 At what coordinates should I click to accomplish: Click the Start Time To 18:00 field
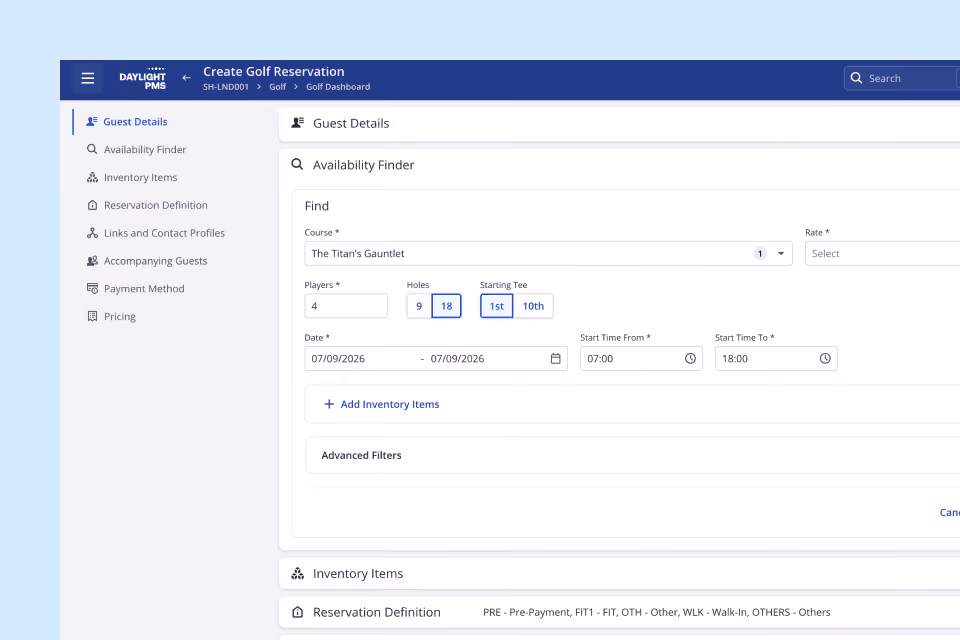point(776,359)
